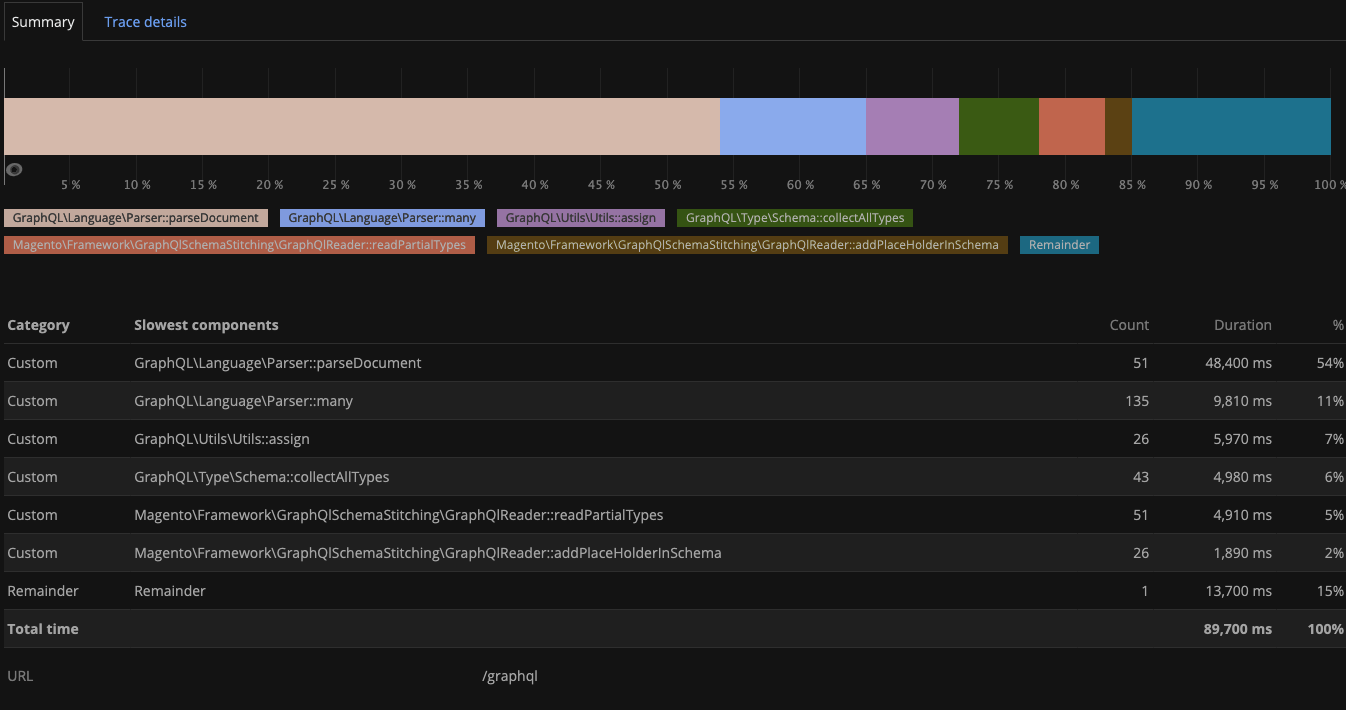Click the /graphql URL value

pos(510,676)
